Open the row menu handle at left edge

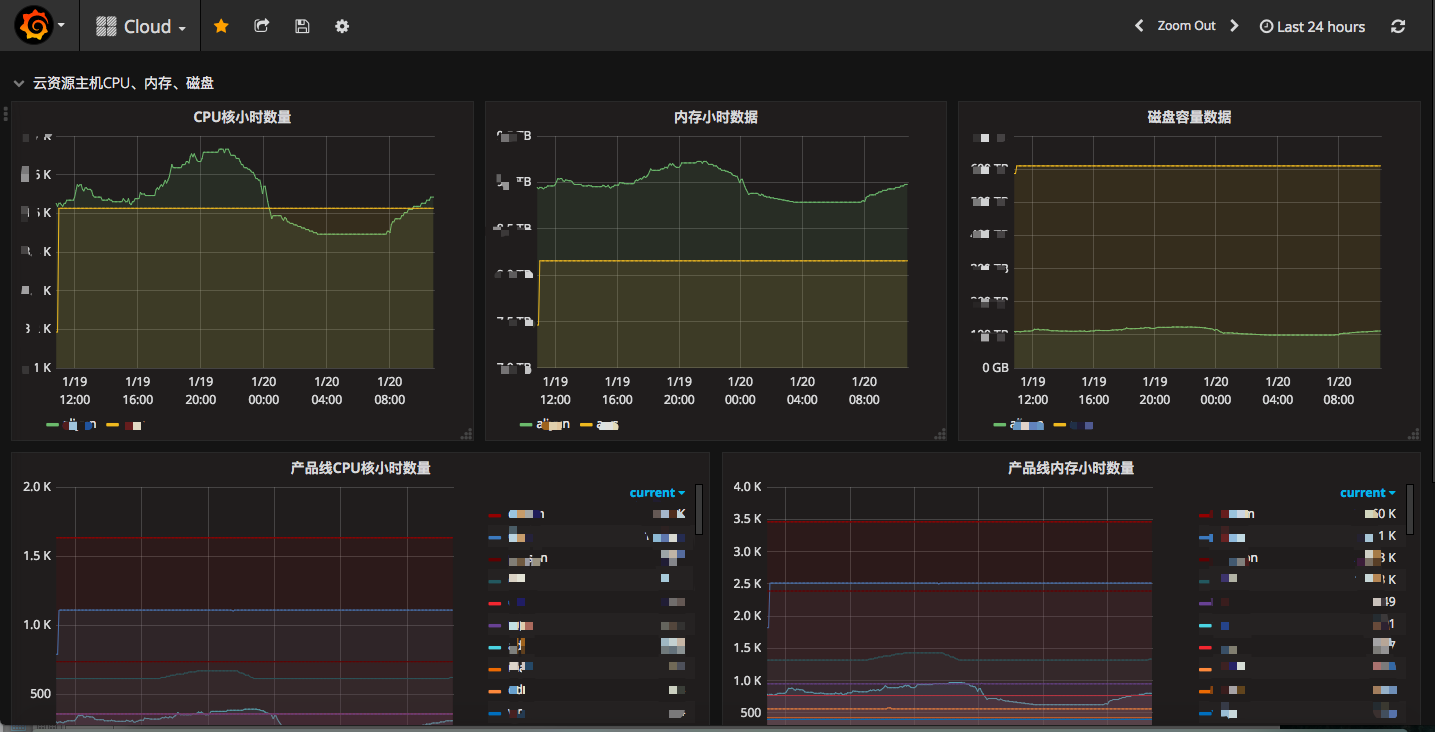(6, 113)
